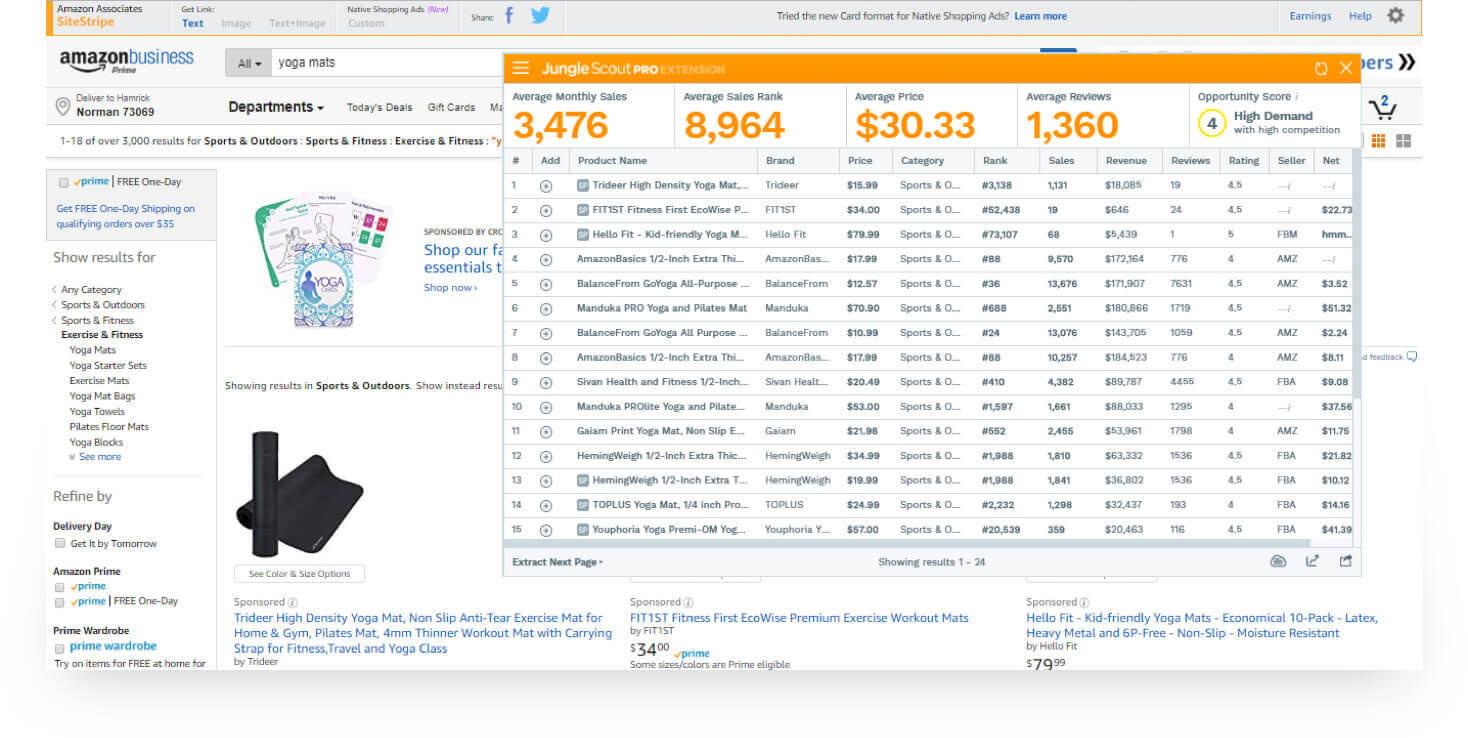Open the FIT1ST Fitness First EcoWise listing title
1468x738 pixels.
point(799,618)
